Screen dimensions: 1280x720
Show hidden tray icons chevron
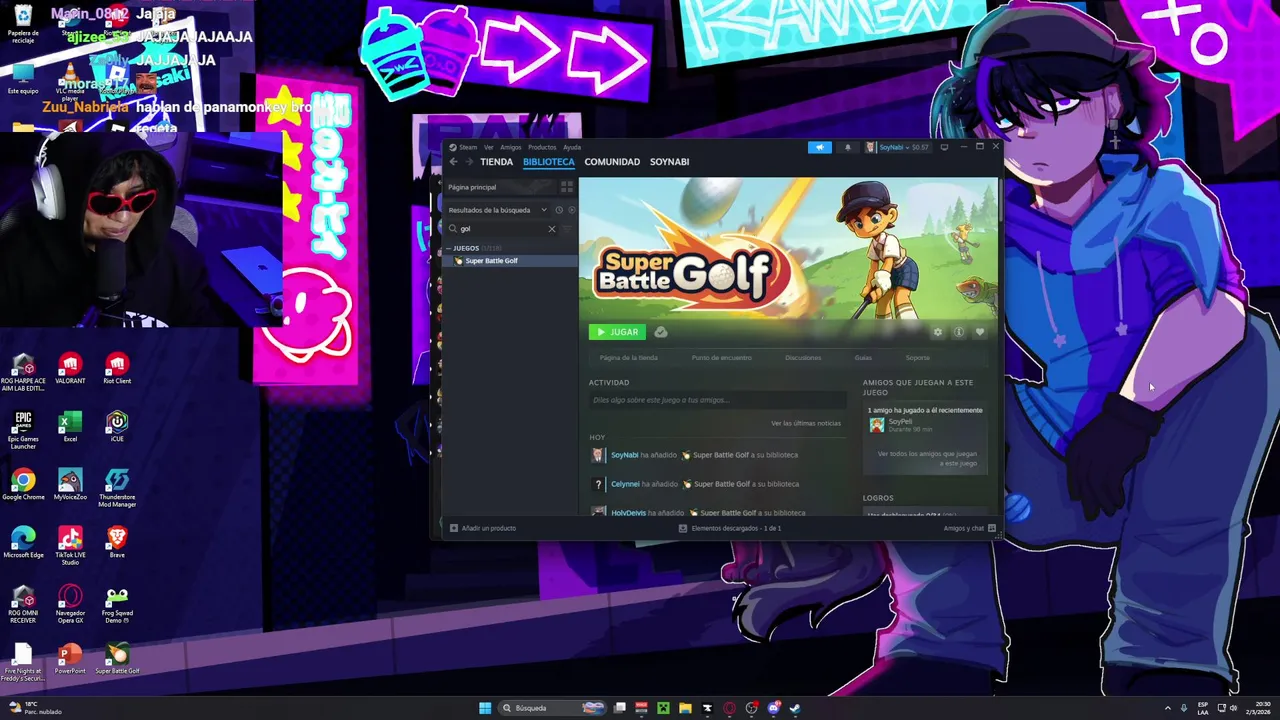[1167, 708]
